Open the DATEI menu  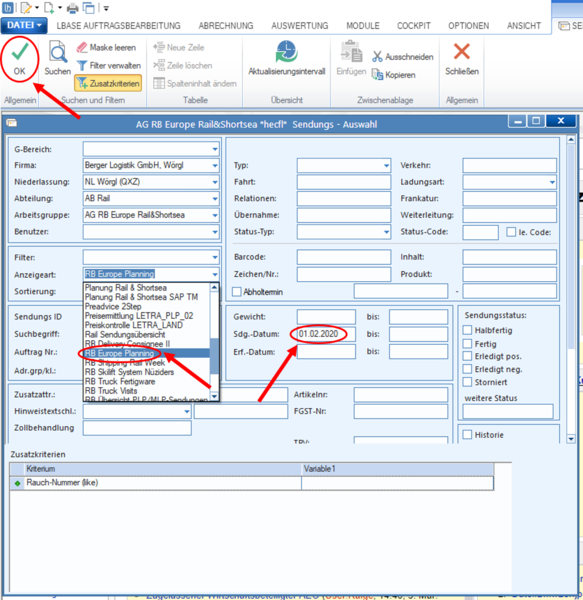click(x=24, y=25)
